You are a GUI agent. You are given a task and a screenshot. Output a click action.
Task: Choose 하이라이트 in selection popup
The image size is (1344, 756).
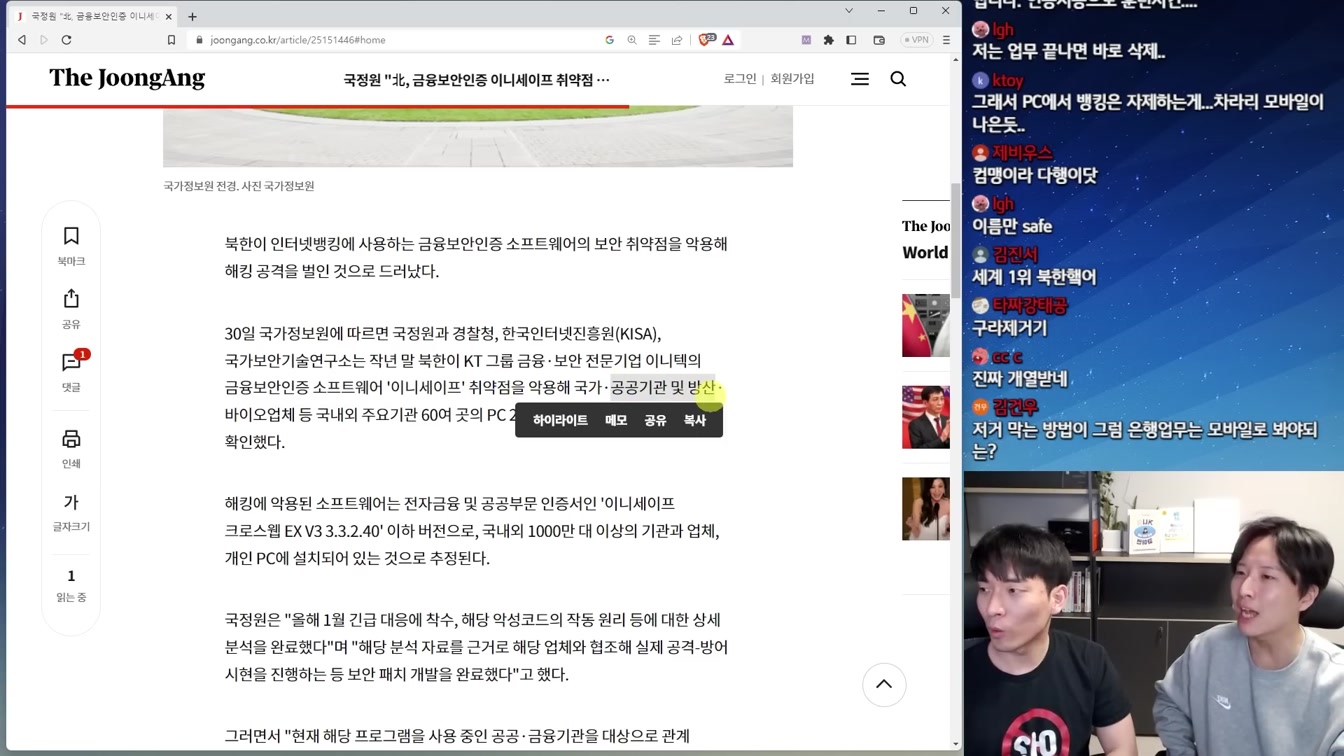560,421
